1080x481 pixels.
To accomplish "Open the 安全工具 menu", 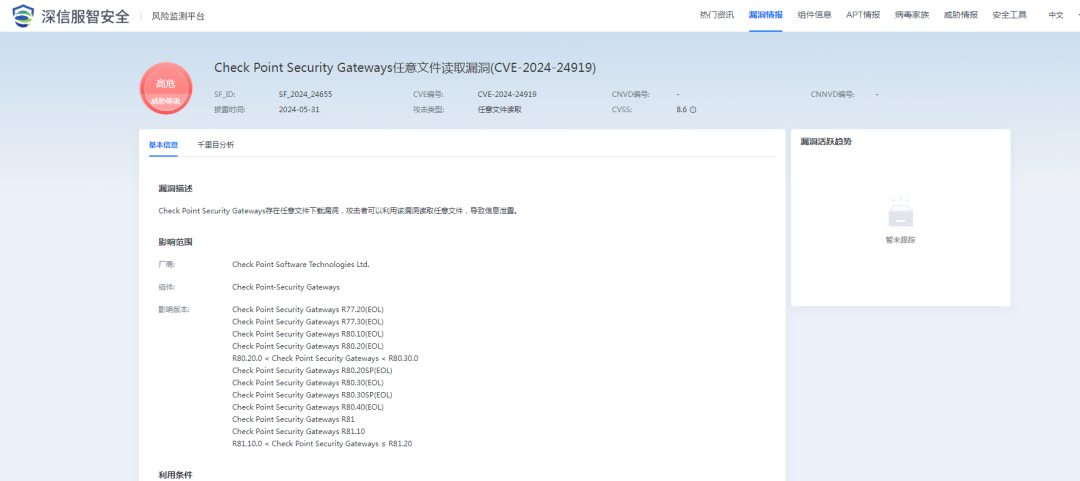I will [1009, 15].
